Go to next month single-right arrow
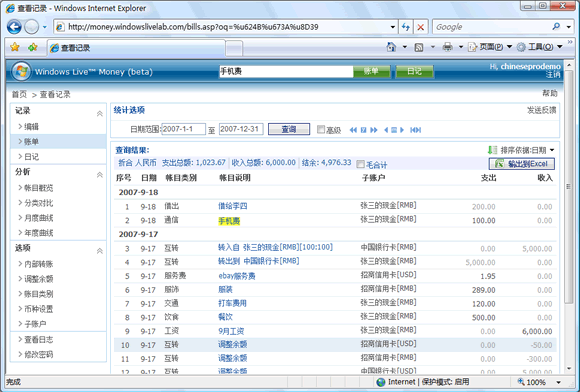This screenshot has height=392, width=580. click(402, 130)
